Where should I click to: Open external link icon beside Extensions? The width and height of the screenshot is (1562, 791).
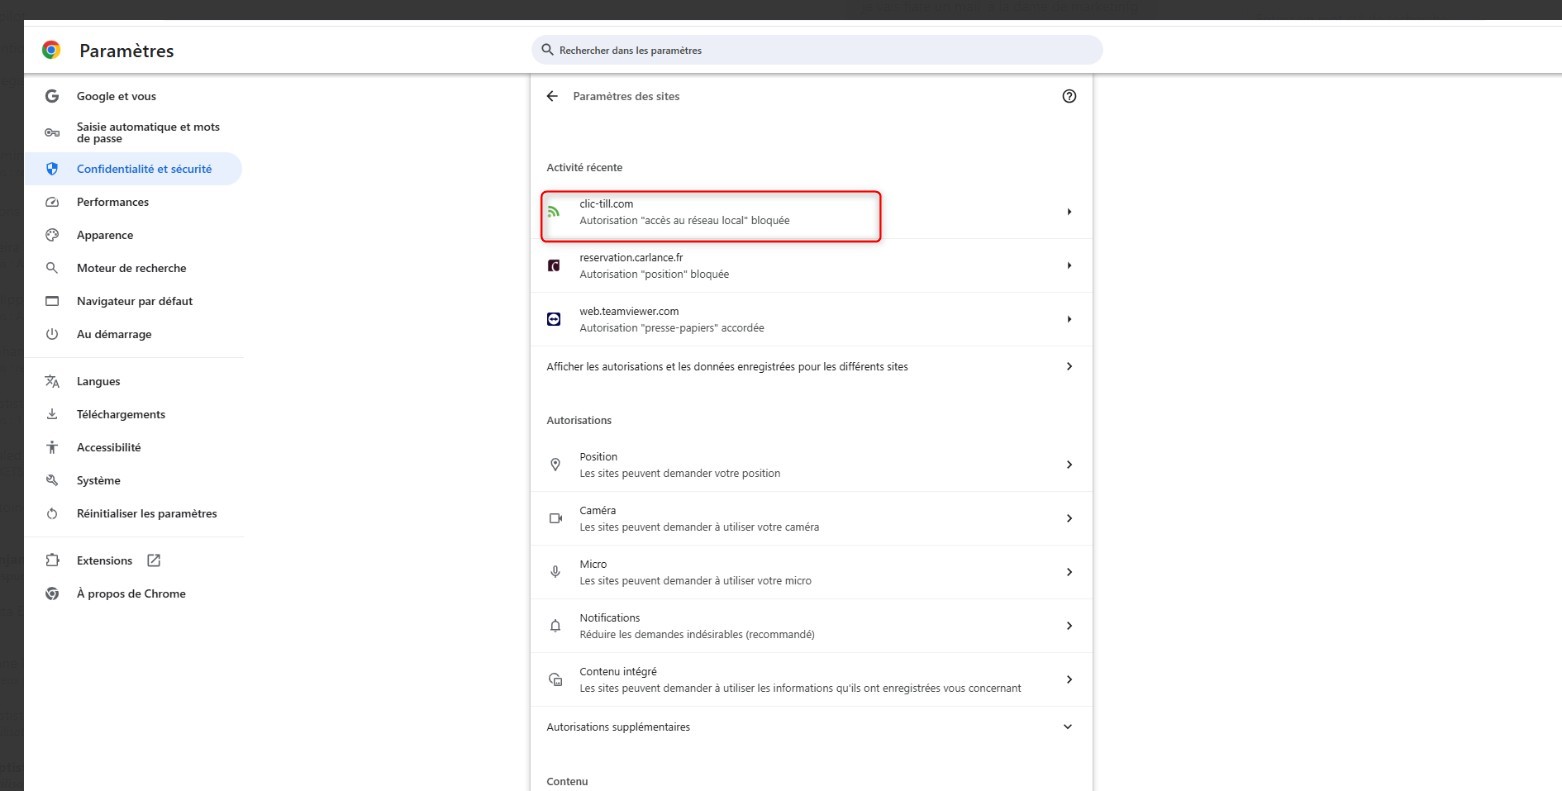[x=154, y=561]
